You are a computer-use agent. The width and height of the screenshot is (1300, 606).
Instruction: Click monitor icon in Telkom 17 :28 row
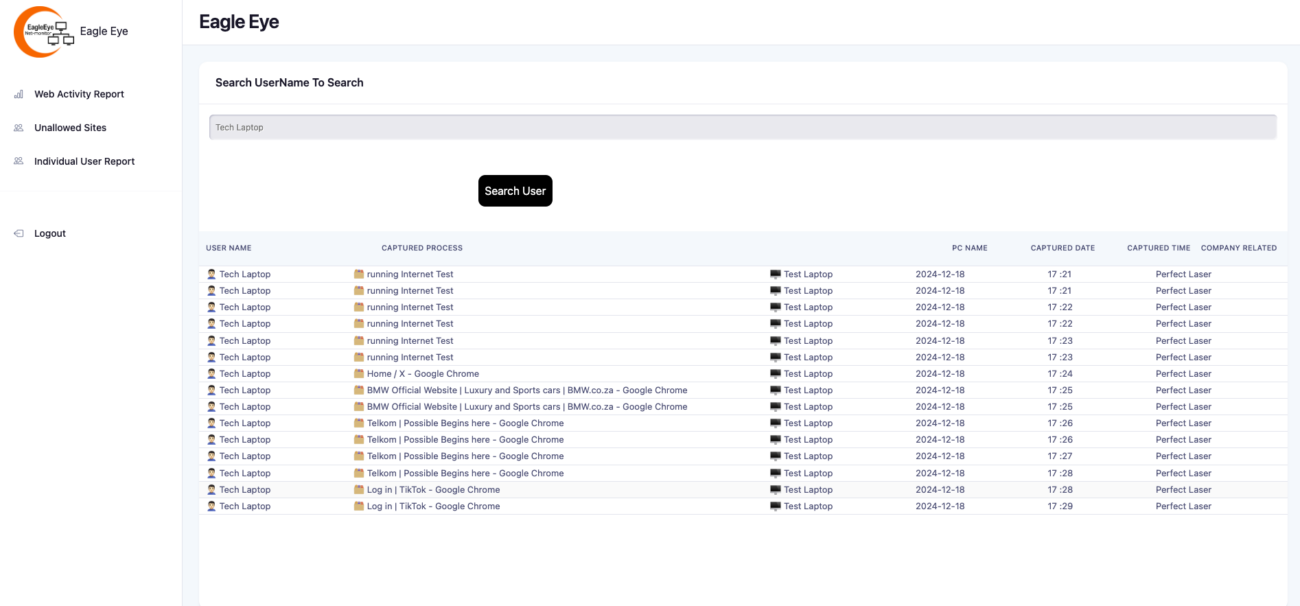[775, 473]
